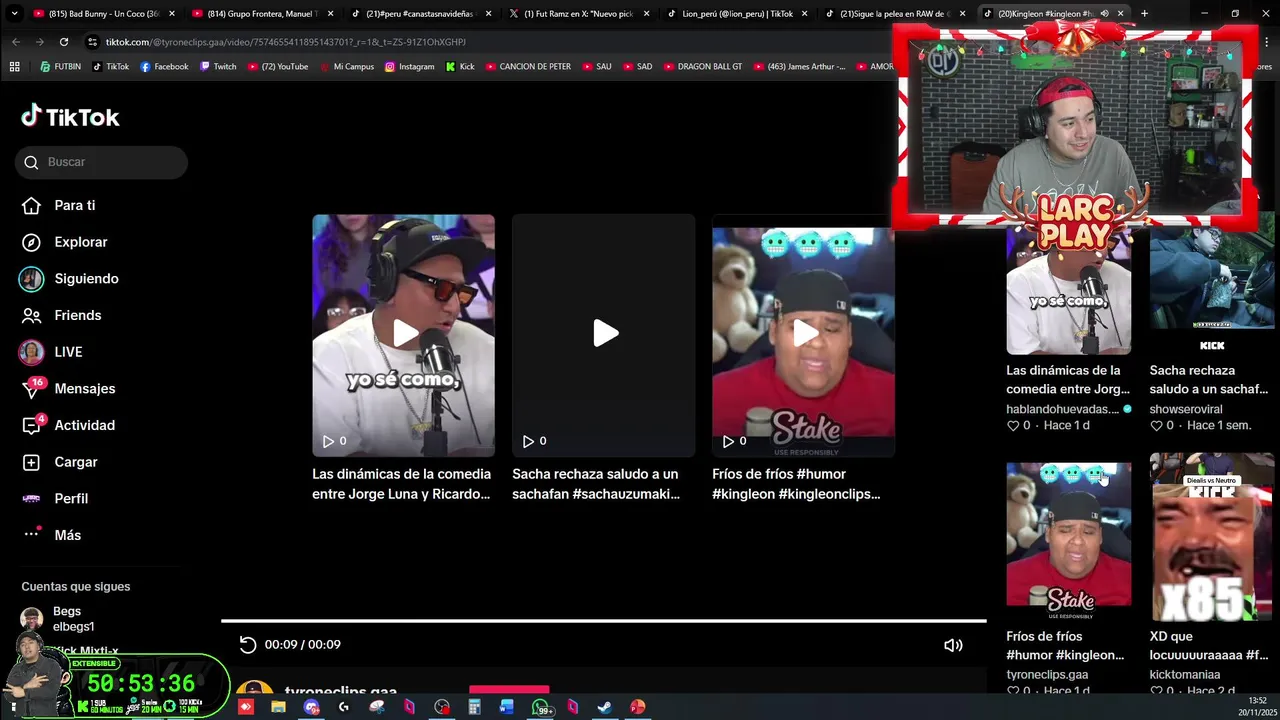1280x720 pixels.
Task: Open the CANCION DE PETER bookmark
Action: pyautogui.click(x=528, y=67)
